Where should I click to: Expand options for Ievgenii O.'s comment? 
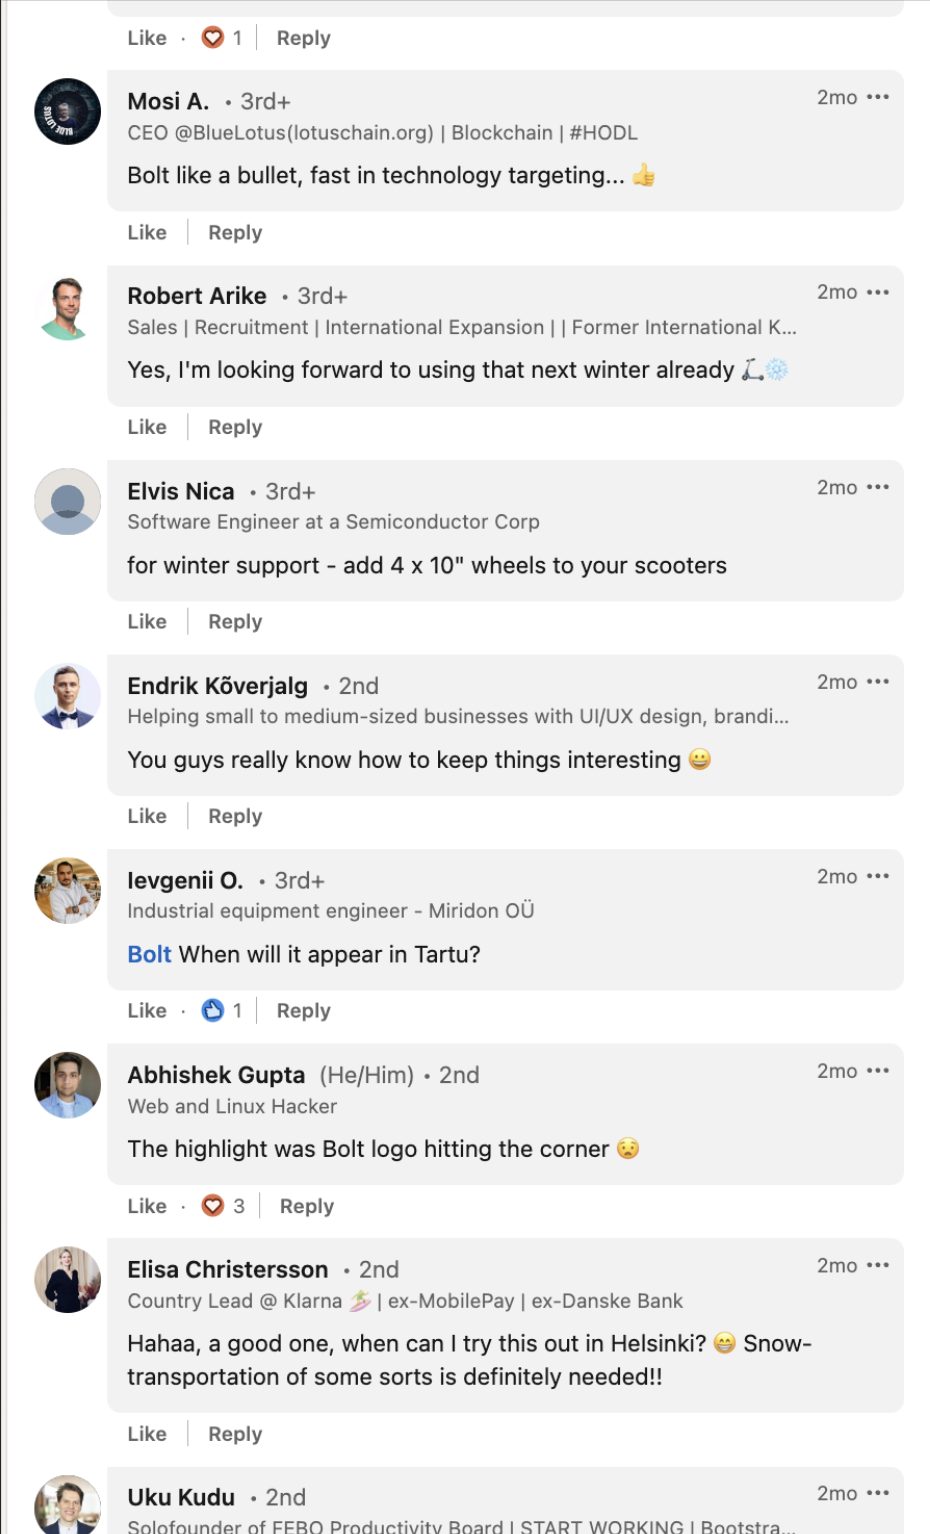(878, 876)
